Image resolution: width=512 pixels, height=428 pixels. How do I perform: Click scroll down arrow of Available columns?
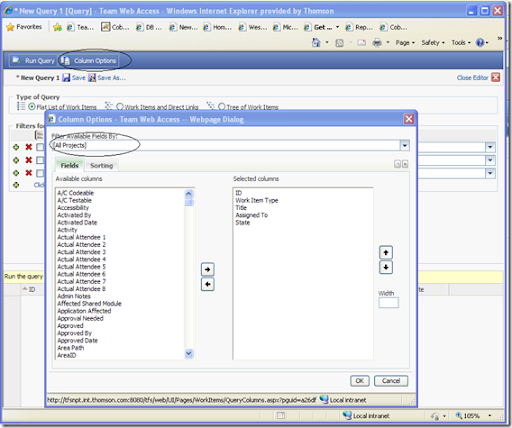(189, 354)
